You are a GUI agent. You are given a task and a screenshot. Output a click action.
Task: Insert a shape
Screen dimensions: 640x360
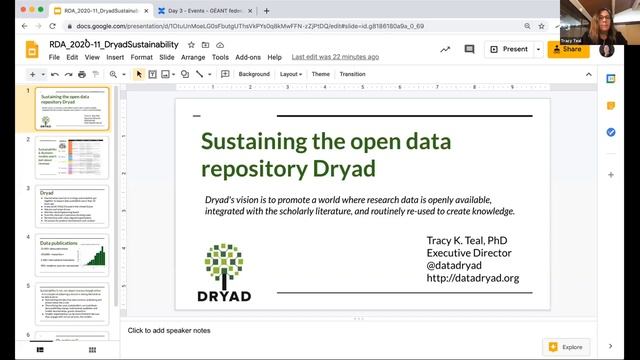(x=185, y=74)
